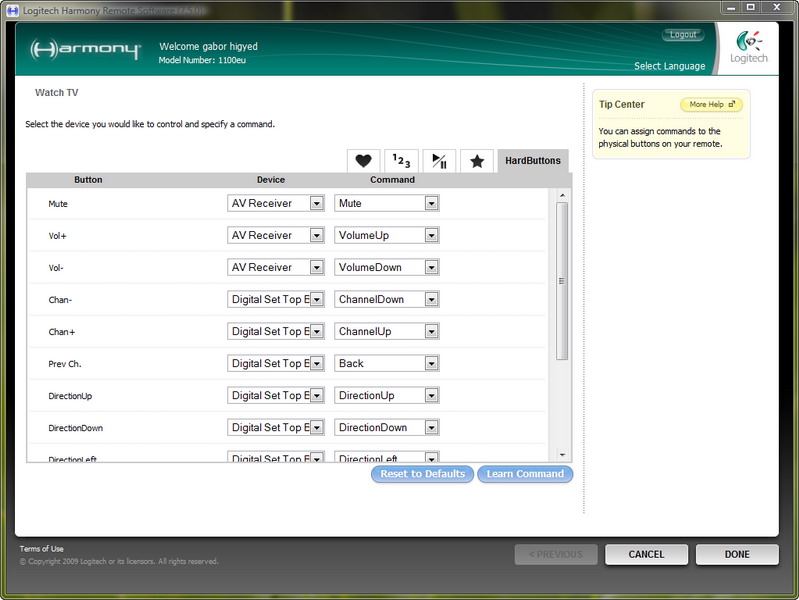Click the Logitech logo
The height and width of the screenshot is (600, 799).
click(750, 49)
